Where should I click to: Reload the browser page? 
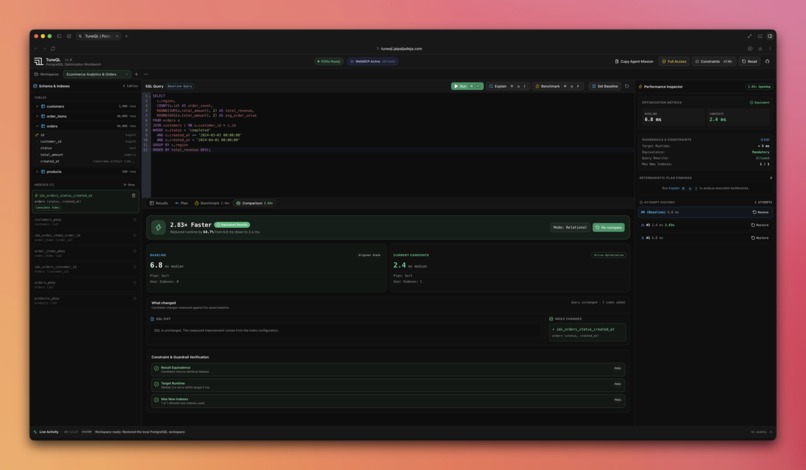[x=52, y=49]
